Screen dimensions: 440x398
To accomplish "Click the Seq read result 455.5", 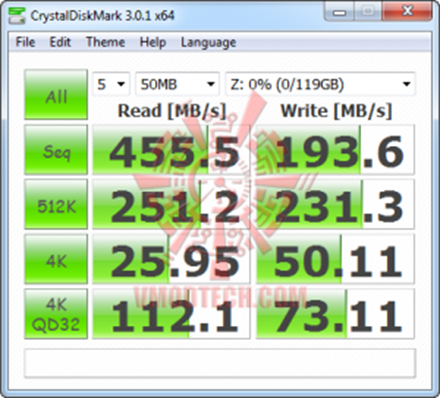I will tap(171, 150).
